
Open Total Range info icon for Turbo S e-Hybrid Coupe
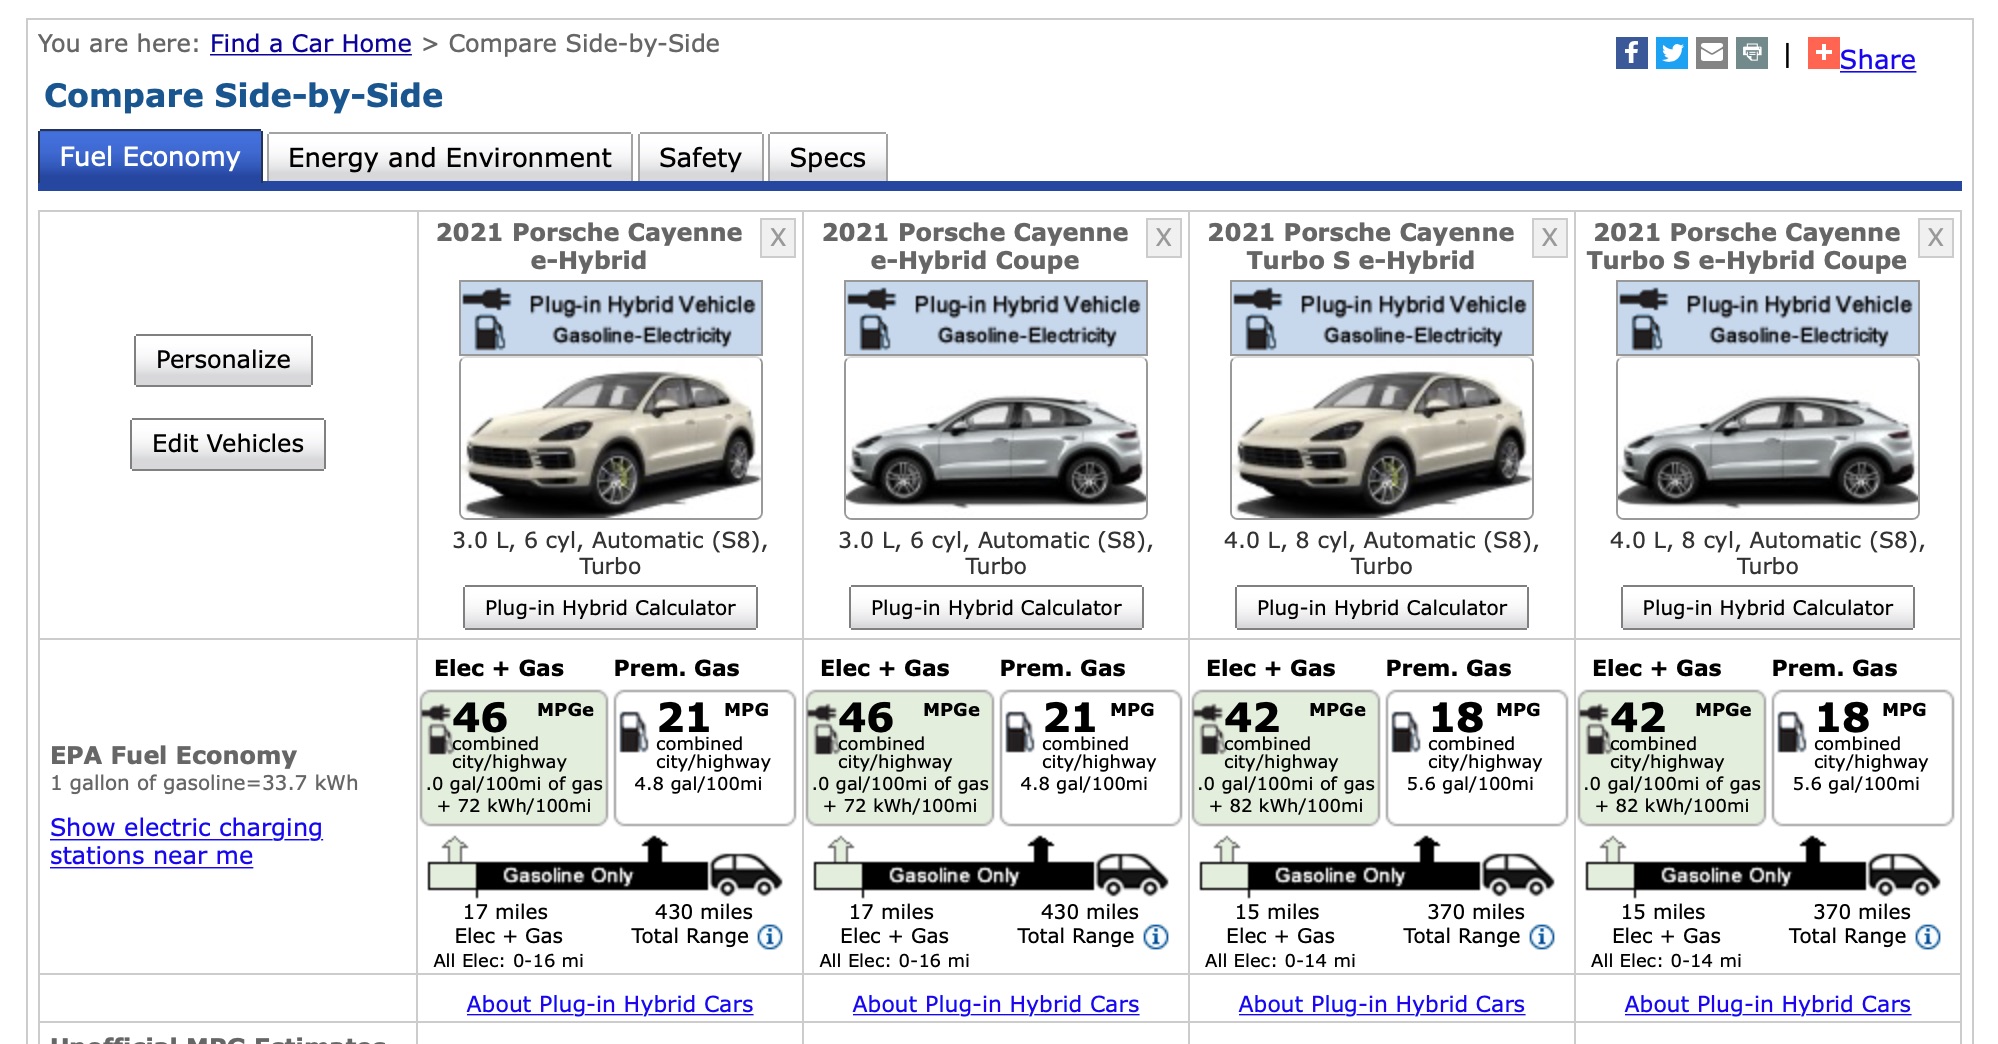1928,937
